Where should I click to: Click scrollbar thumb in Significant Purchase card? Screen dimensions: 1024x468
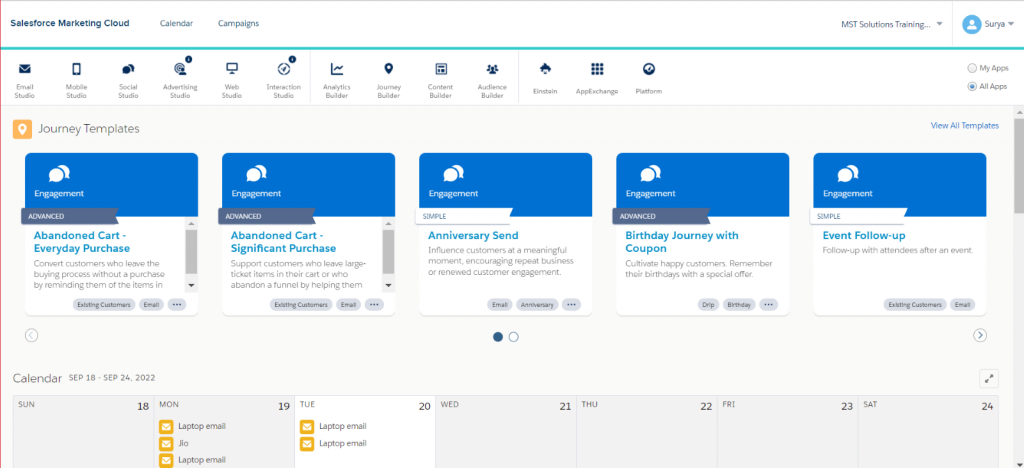click(x=388, y=251)
